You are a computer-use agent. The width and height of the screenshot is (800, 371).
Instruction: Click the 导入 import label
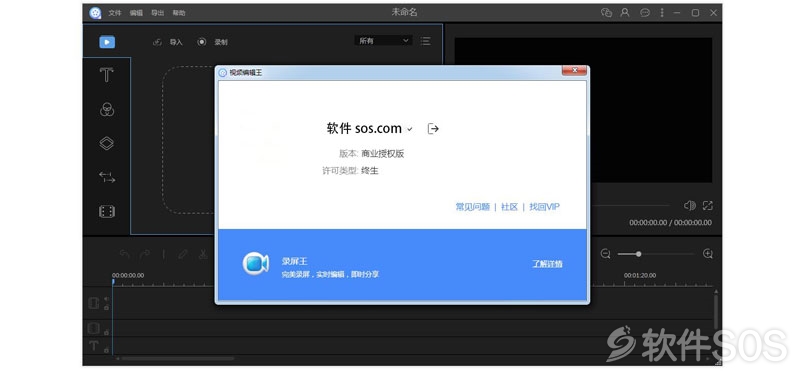pos(176,42)
